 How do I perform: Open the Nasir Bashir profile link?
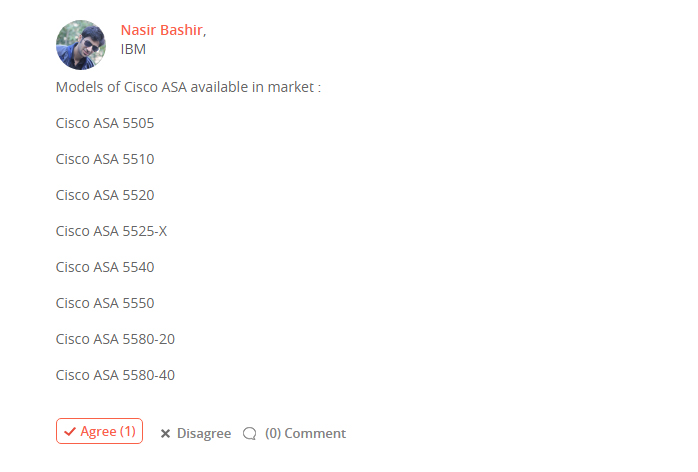pos(161,30)
